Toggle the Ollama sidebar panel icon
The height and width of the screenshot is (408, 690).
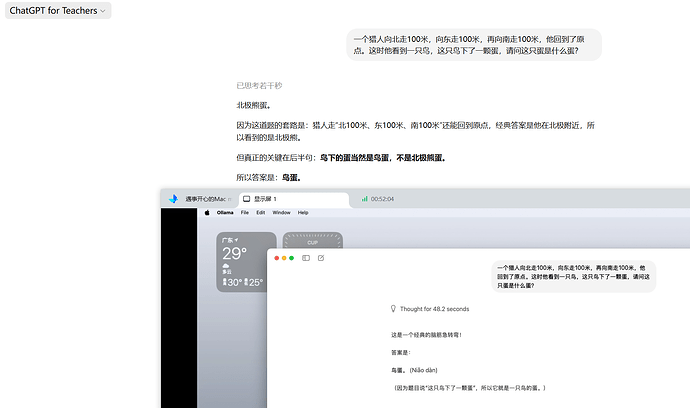[306, 258]
